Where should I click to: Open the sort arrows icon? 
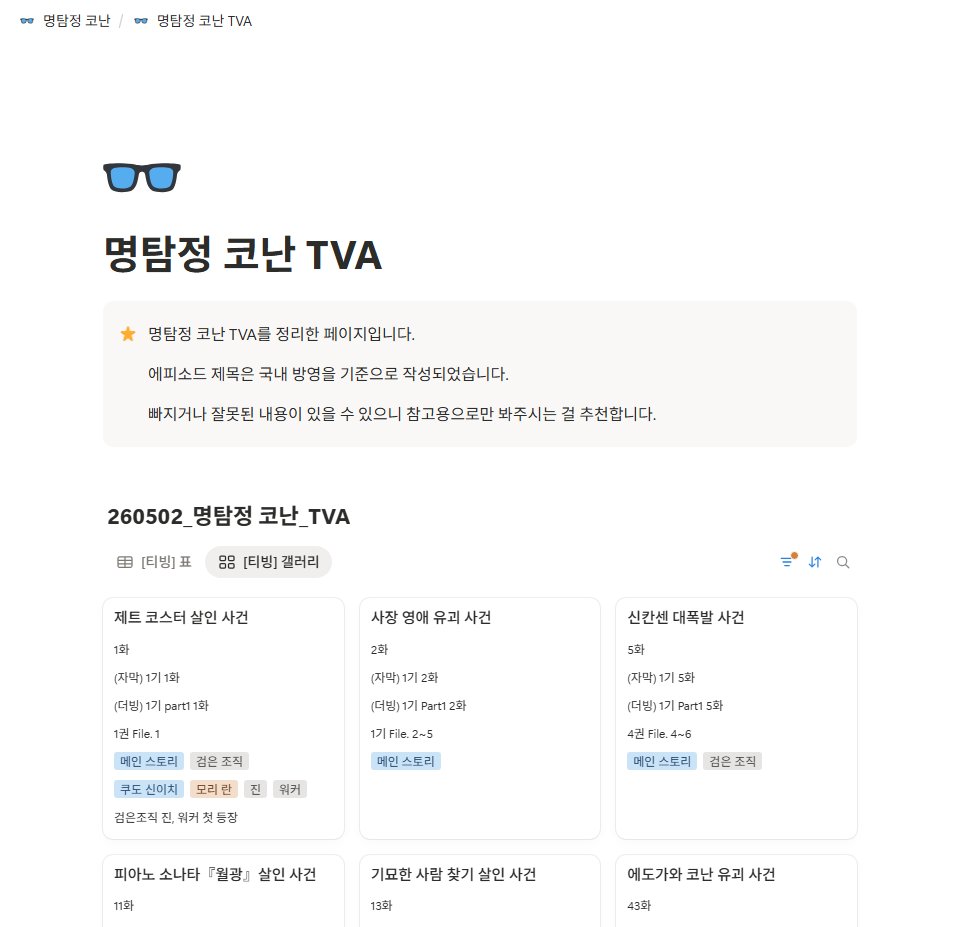click(815, 562)
